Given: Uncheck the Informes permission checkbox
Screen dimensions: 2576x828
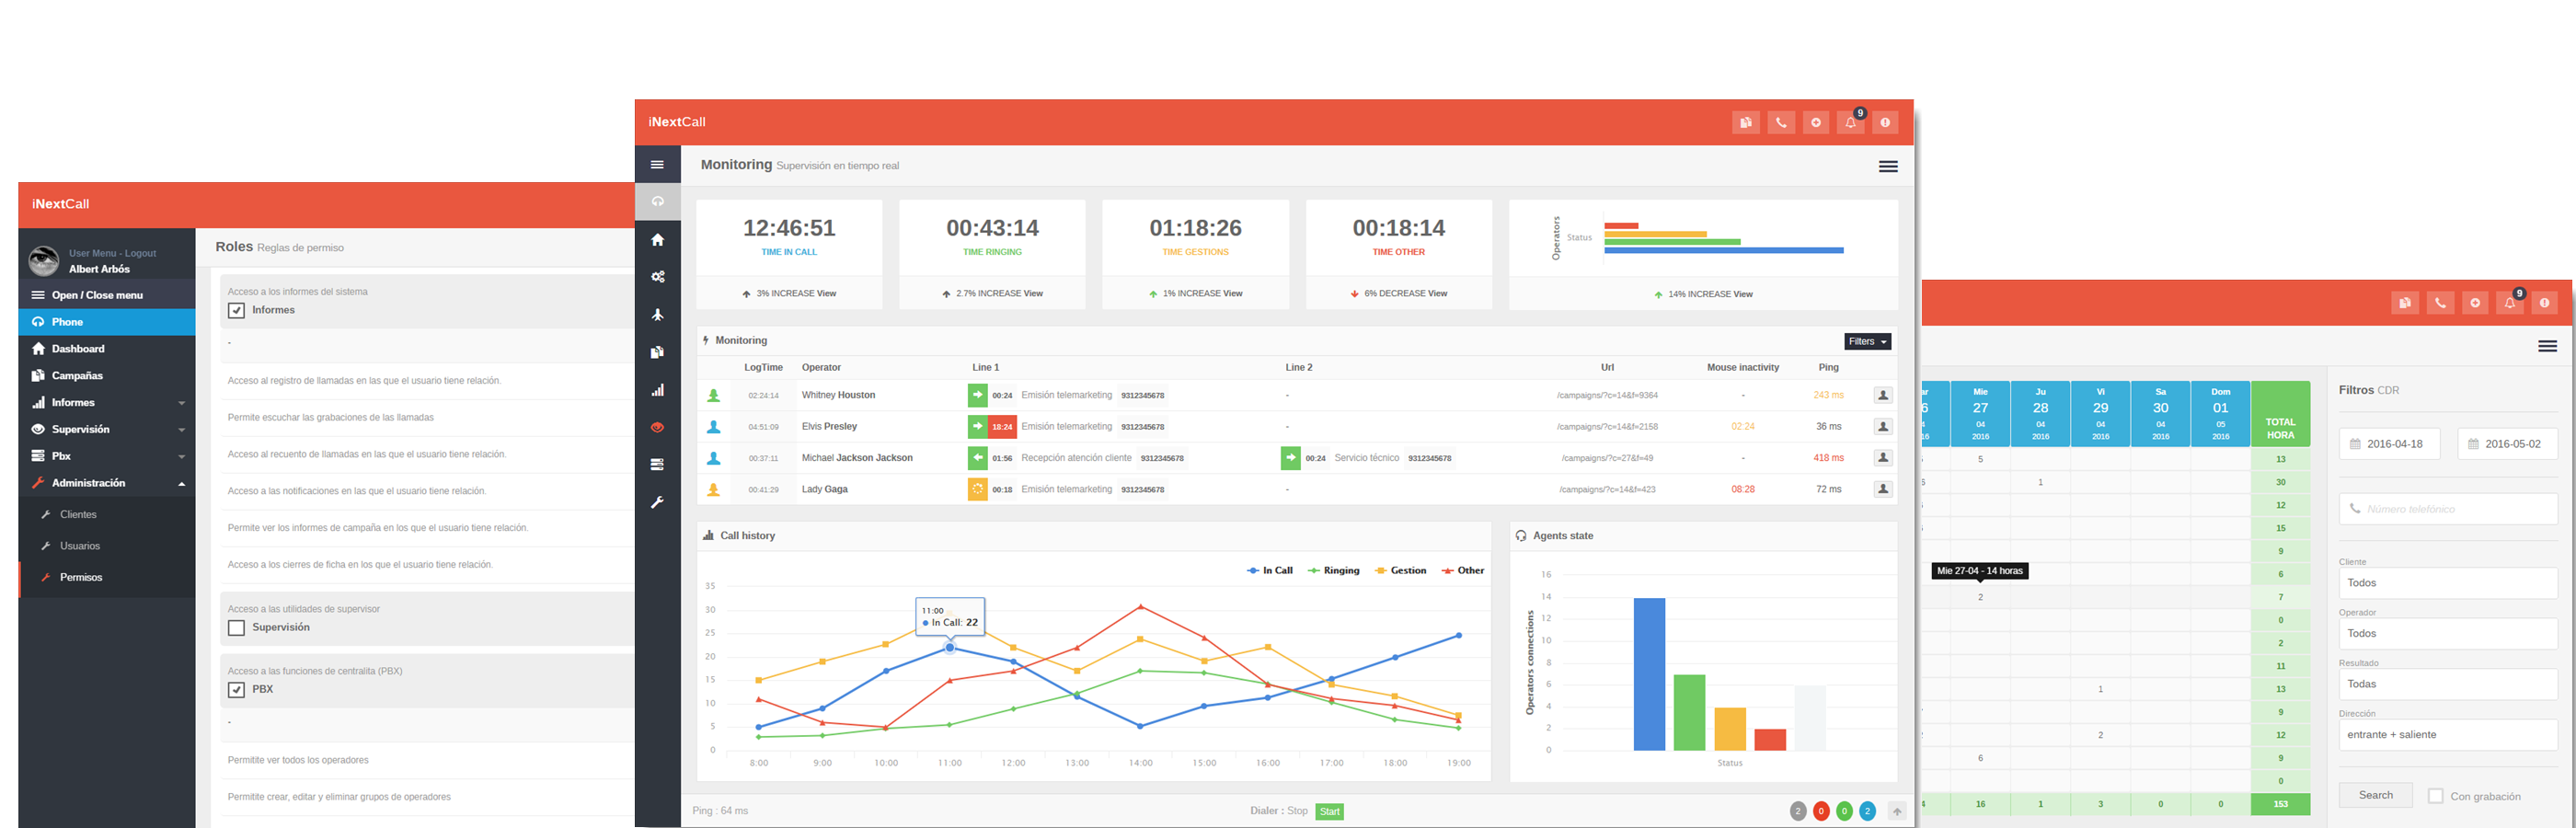Looking at the screenshot, I should pos(237,310).
